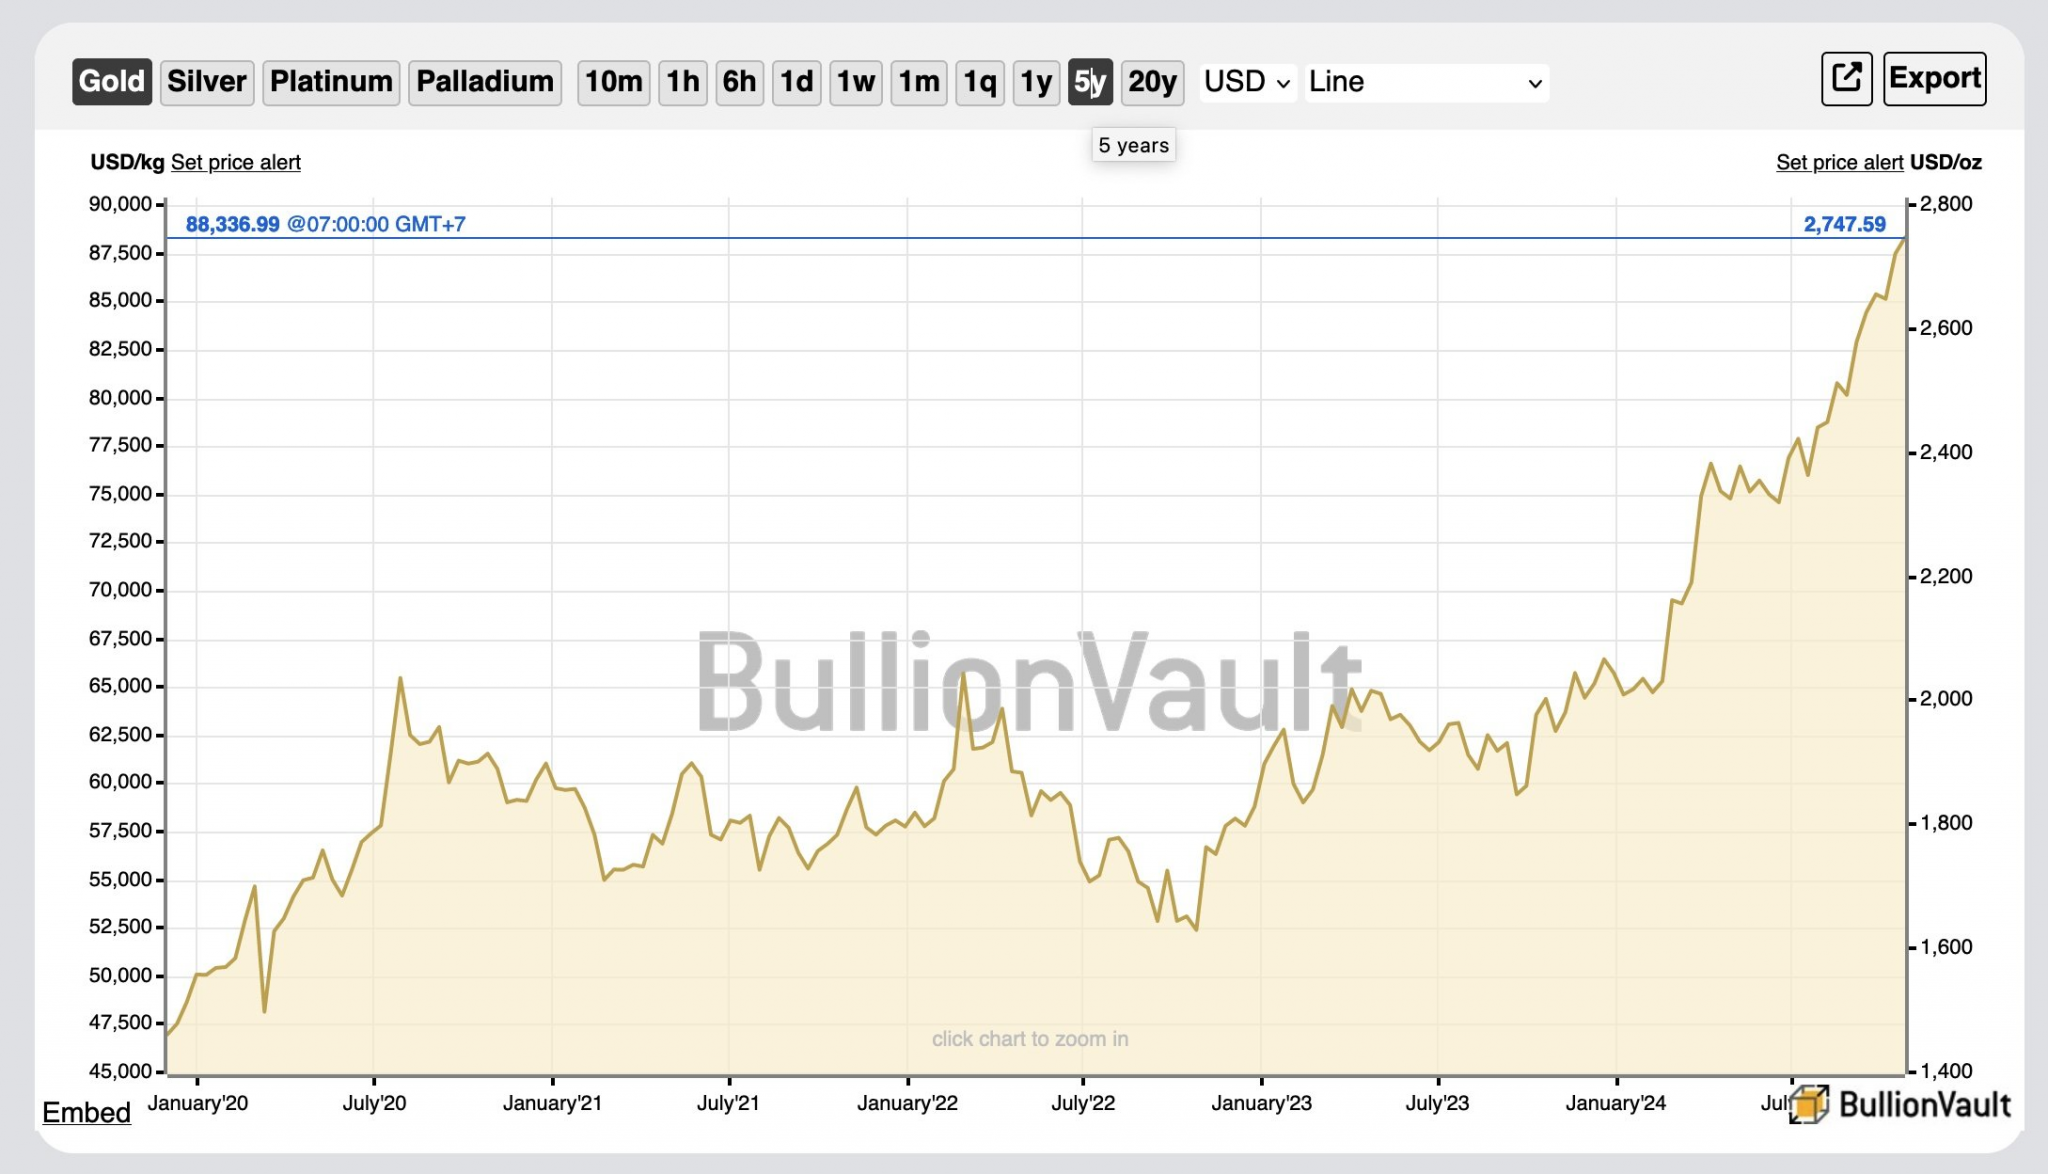Set time range to 1w

coord(856,82)
